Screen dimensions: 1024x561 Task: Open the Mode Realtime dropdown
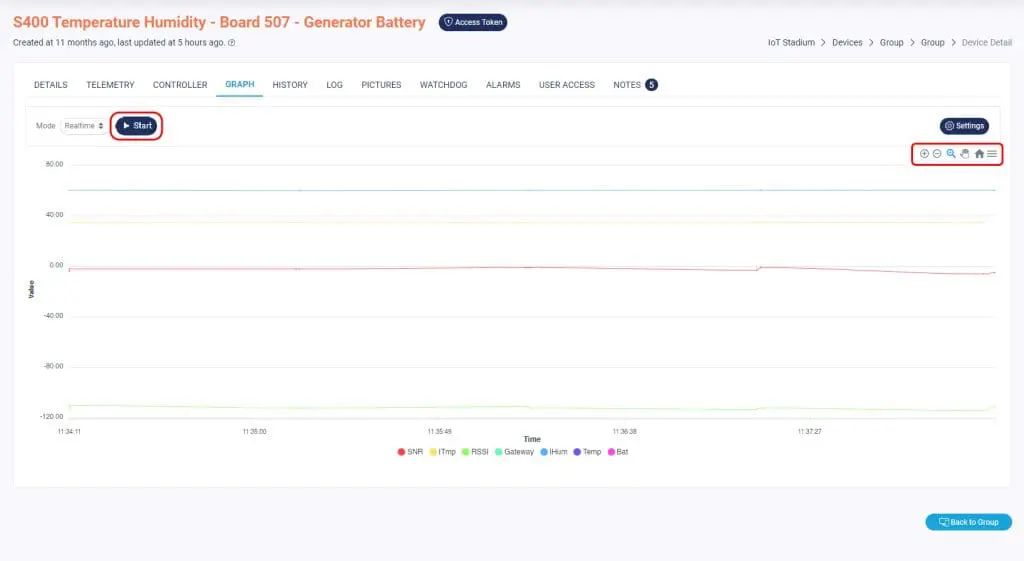[x=83, y=126]
